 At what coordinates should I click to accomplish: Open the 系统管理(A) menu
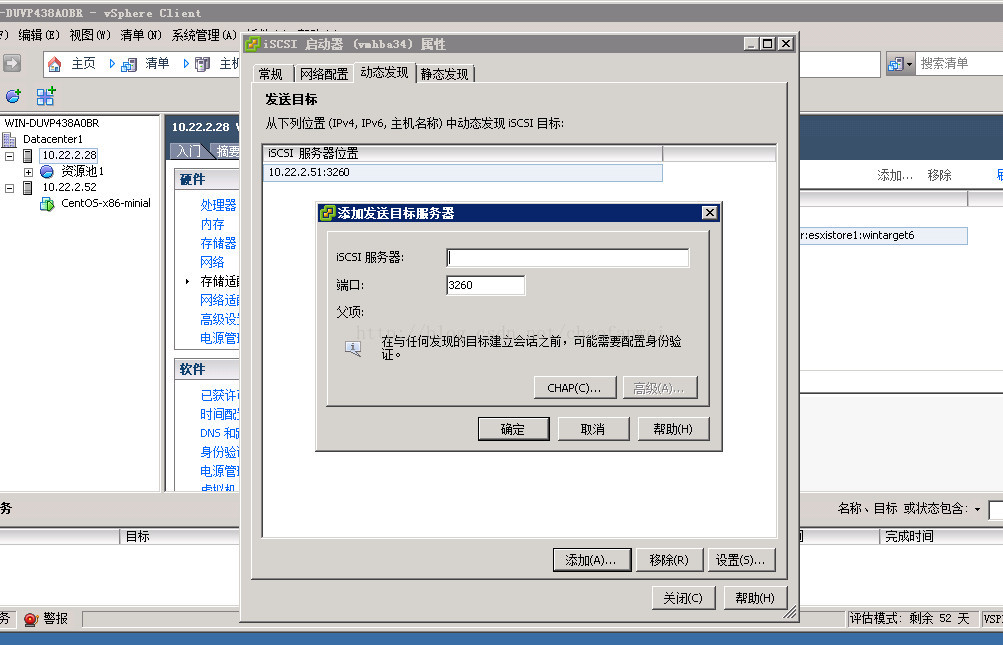pyautogui.click(x=204, y=35)
